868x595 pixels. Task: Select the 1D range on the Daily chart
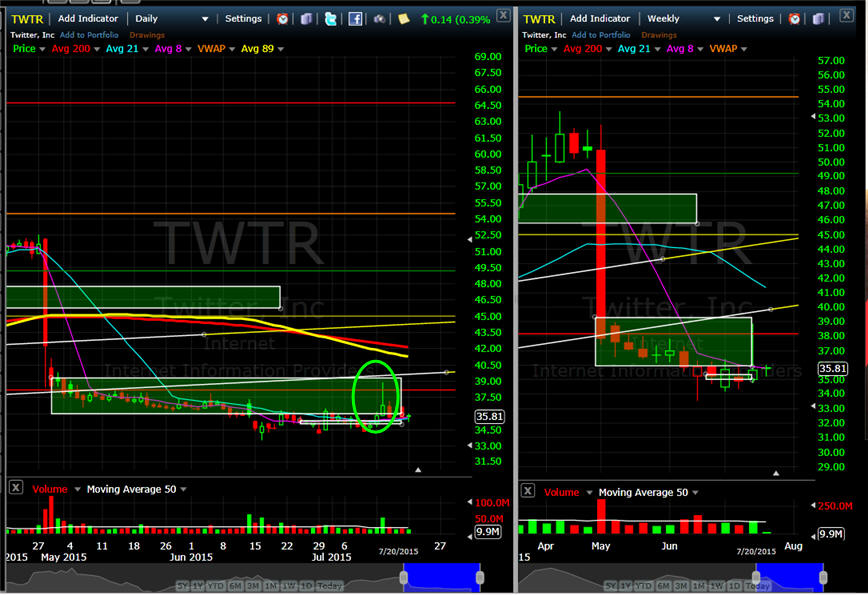pos(306,586)
